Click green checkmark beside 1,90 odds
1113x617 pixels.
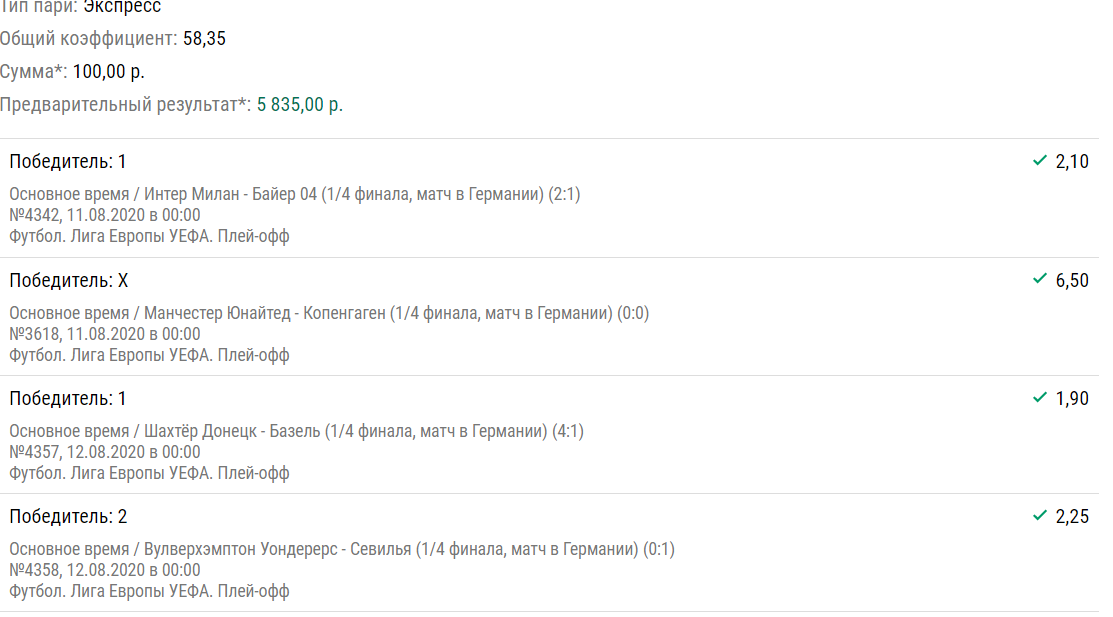pyautogui.click(x=1040, y=398)
